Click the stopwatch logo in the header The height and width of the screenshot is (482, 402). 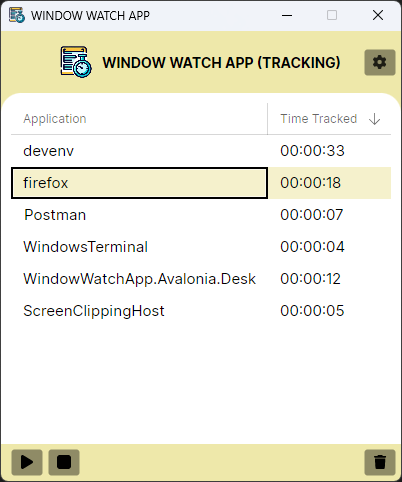click(76, 62)
